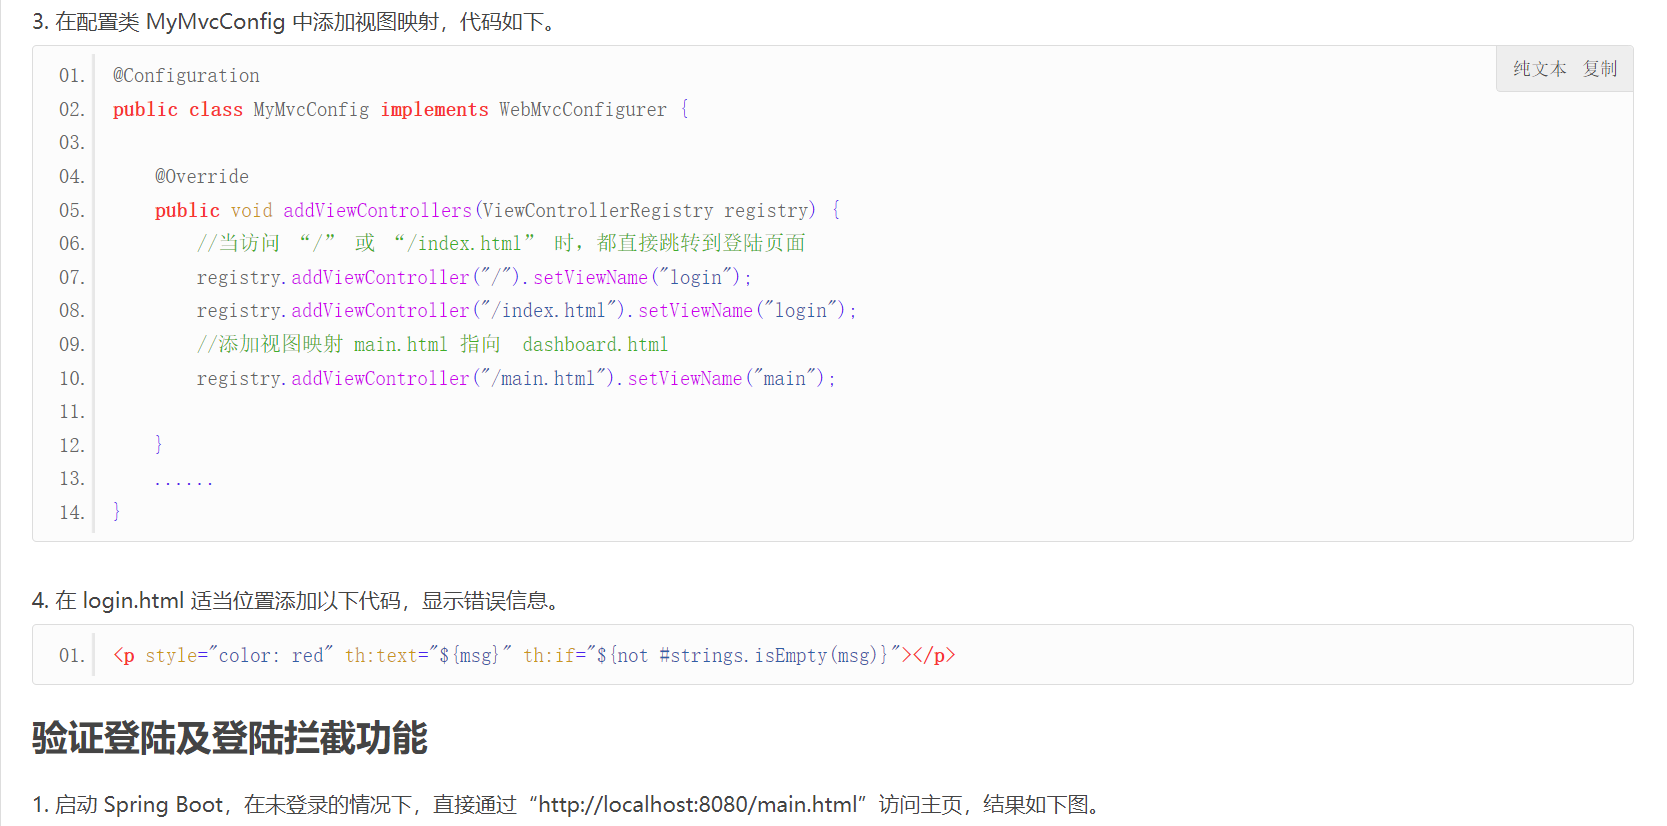Click the th:text attribute in login.html snippet
The height and width of the screenshot is (826, 1667).
pos(381,656)
